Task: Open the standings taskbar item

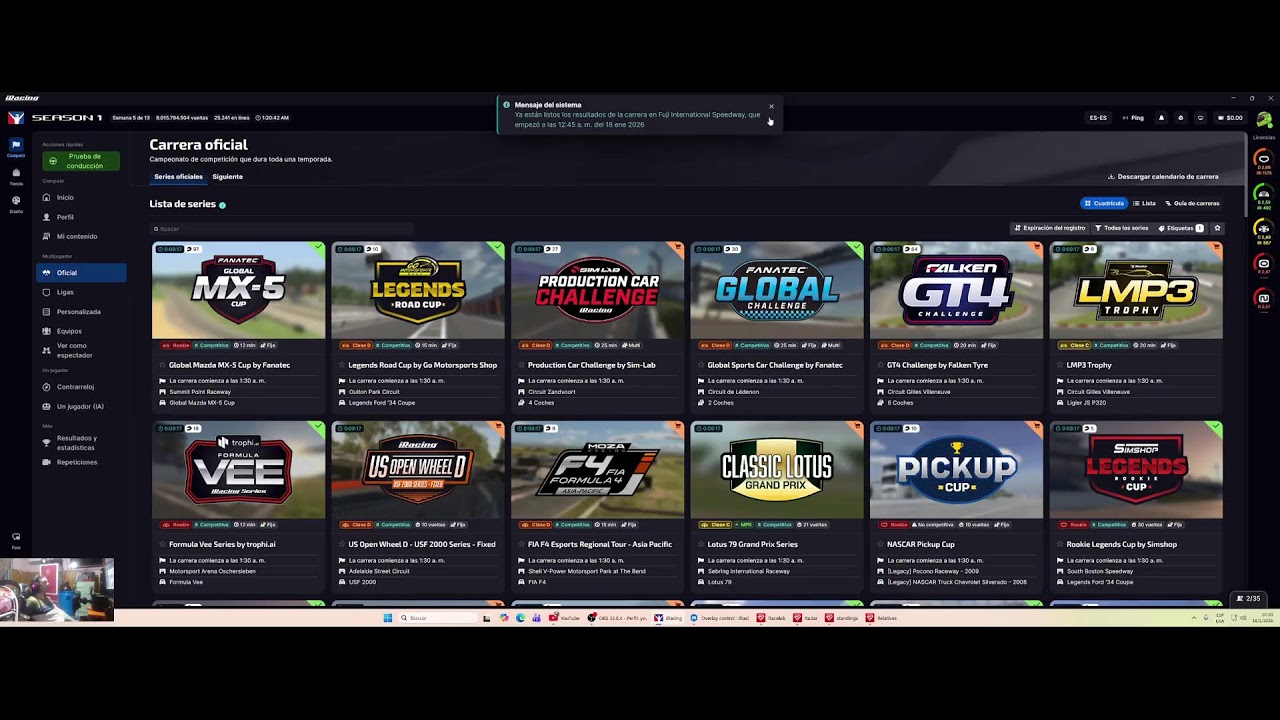Action: pos(842,618)
